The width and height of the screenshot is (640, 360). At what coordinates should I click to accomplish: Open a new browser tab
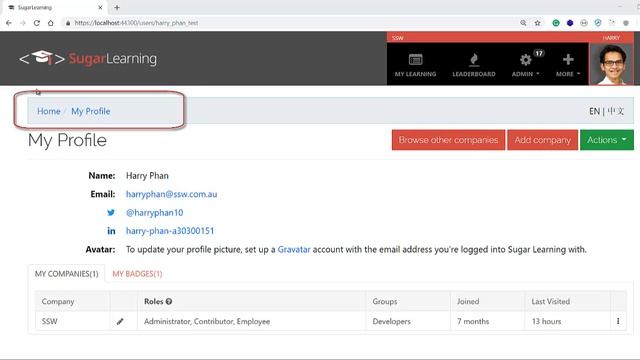[x=117, y=7]
